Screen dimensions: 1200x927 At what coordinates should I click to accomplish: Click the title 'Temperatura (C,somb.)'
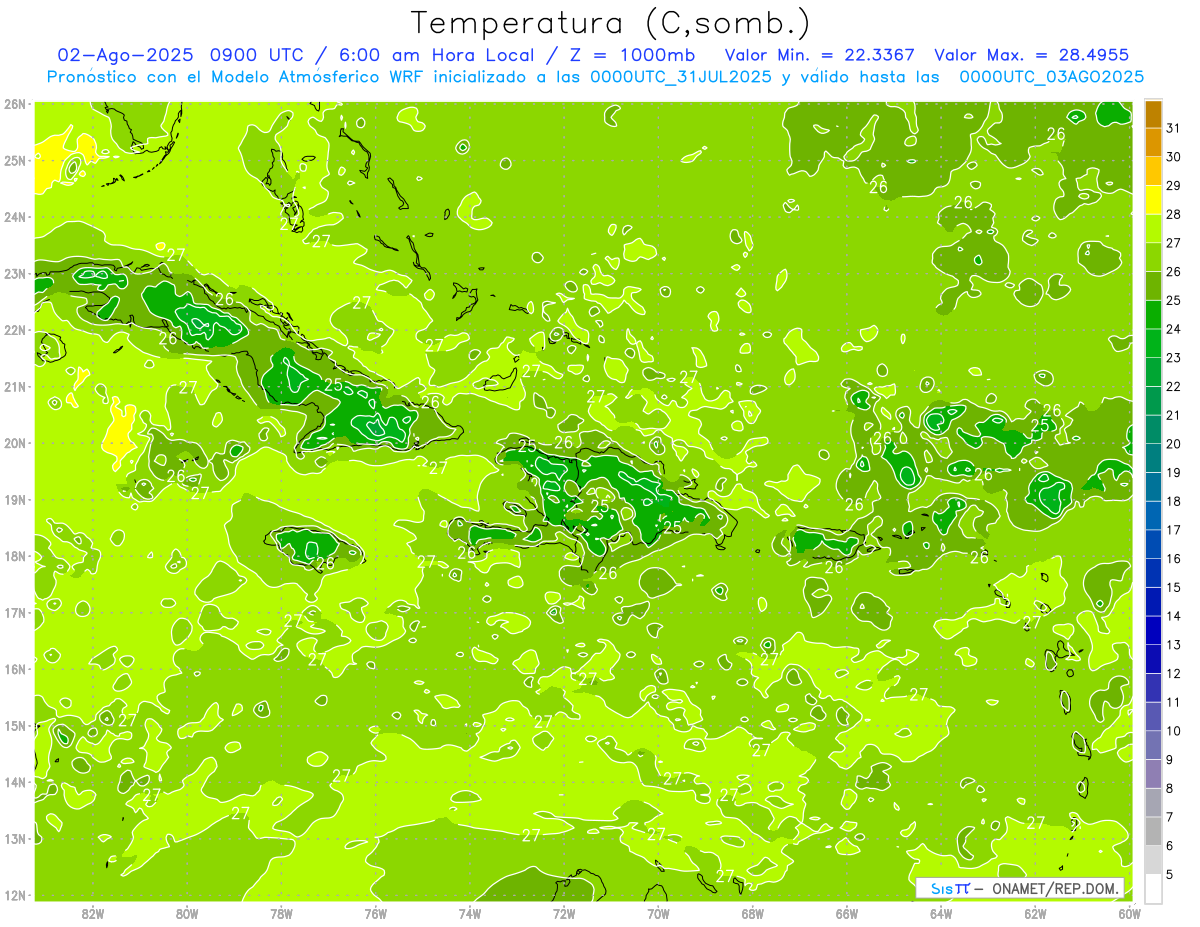click(611, 23)
